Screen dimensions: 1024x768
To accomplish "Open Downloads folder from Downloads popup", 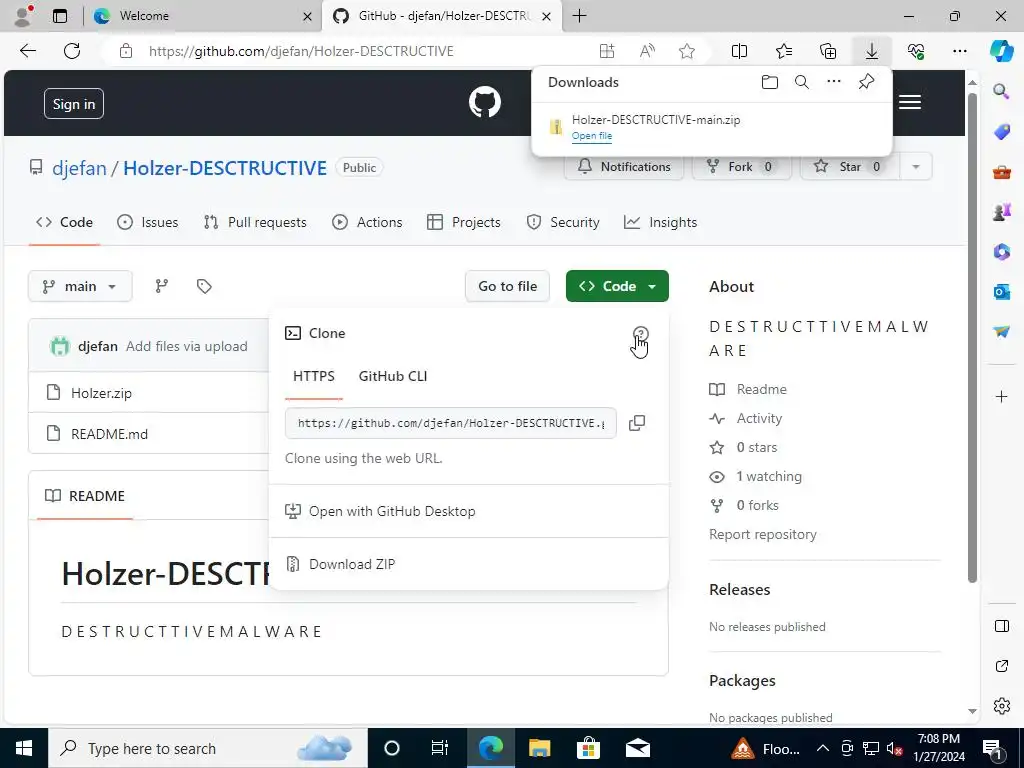I will click(x=770, y=82).
